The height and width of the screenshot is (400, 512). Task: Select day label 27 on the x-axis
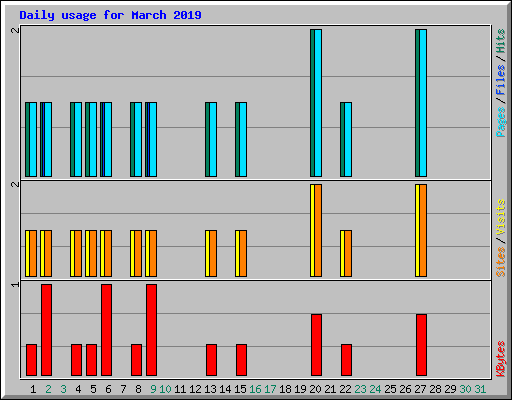(x=420, y=389)
